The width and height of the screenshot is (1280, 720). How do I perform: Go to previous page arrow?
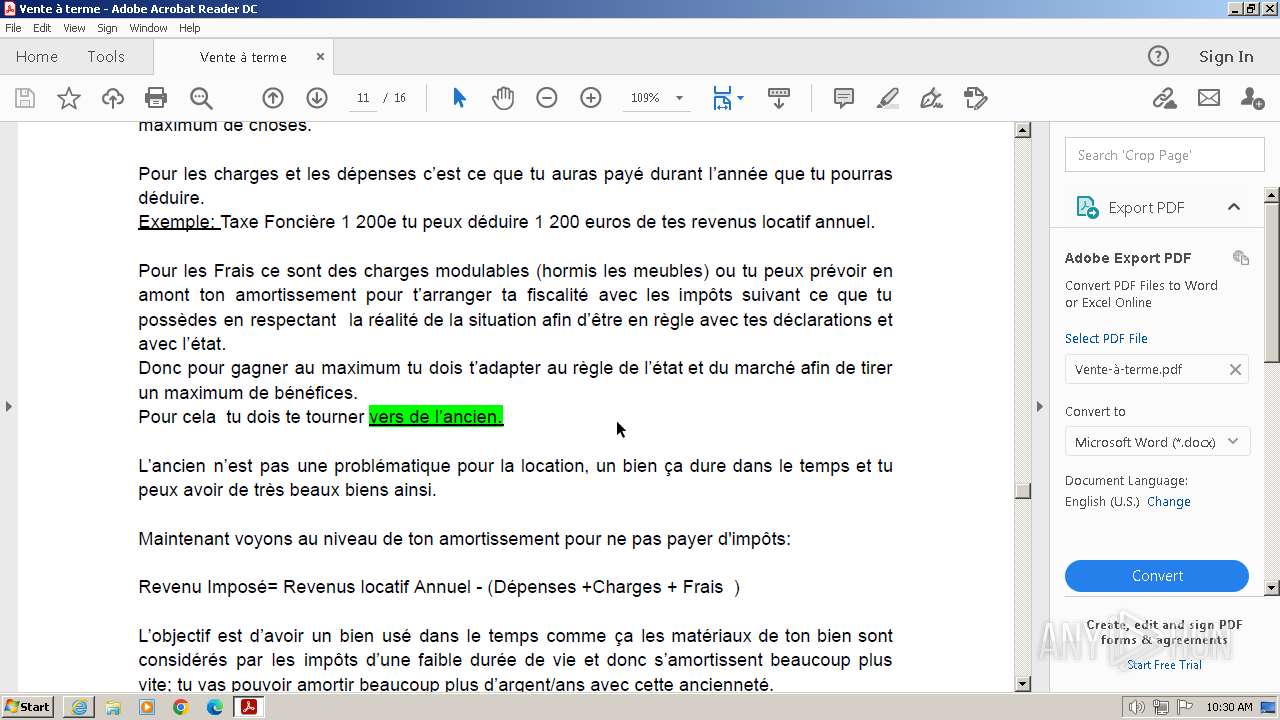pos(273,98)
